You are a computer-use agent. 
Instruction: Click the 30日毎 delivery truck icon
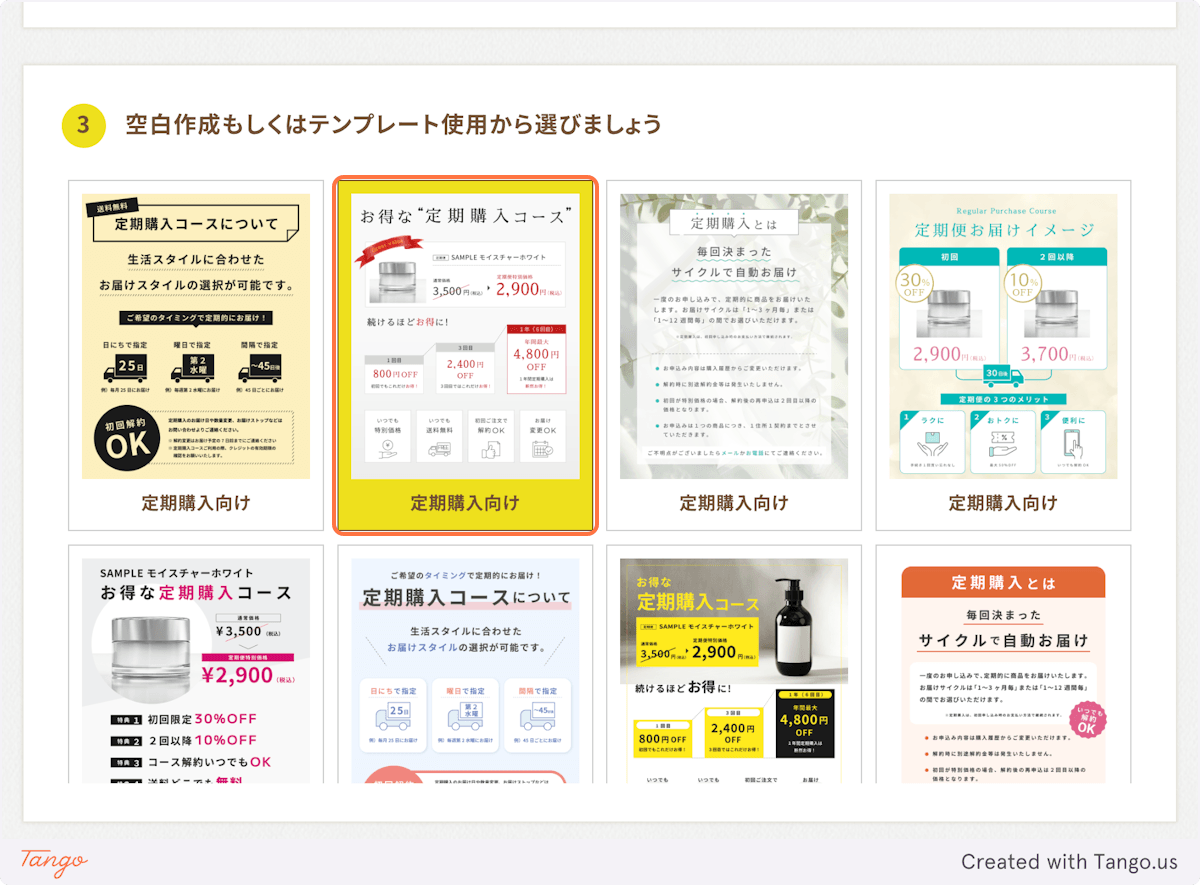click(1004, 377)
